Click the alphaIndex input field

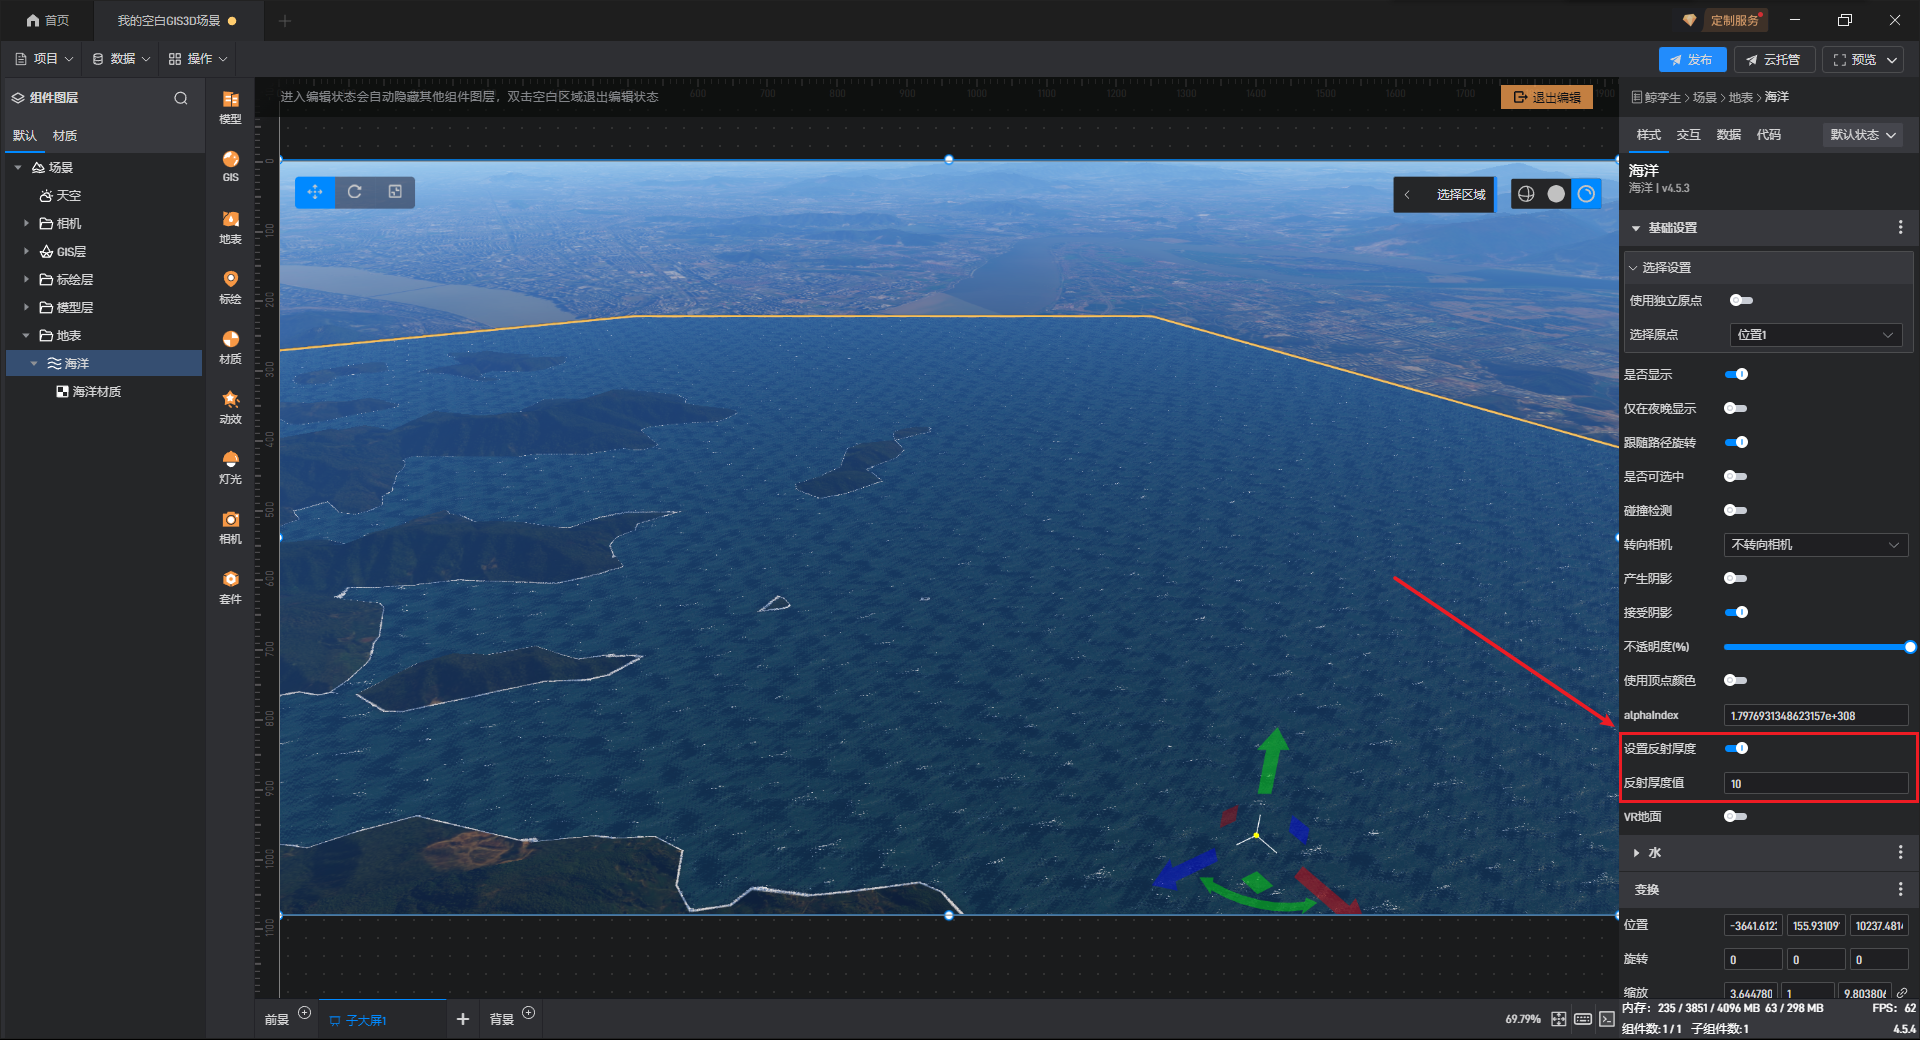click(x=1815, y=715)
